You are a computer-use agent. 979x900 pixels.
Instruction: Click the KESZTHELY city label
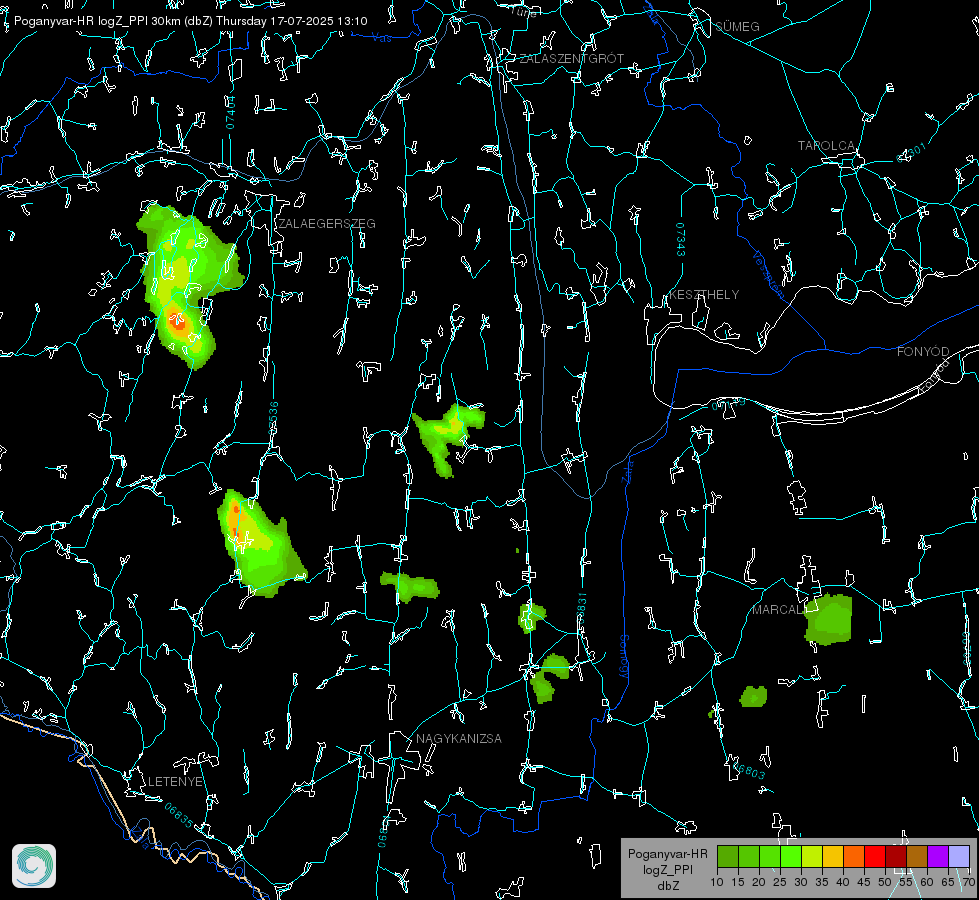coord(704,294)
